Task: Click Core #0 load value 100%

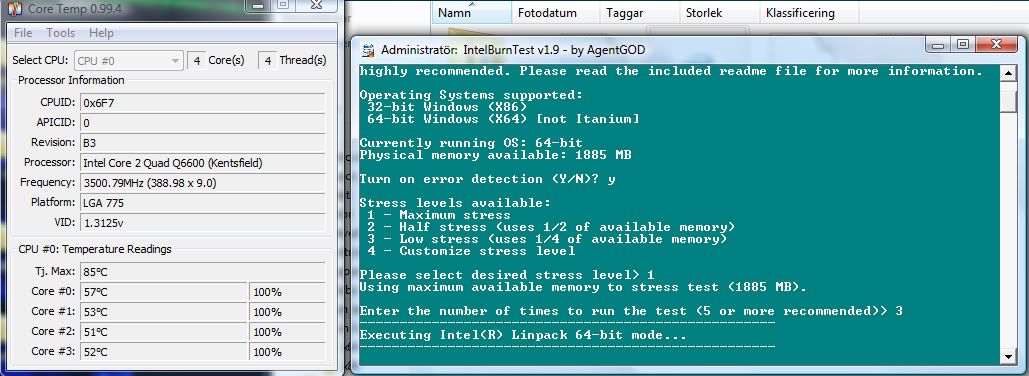Action: (x=287, y=292)
